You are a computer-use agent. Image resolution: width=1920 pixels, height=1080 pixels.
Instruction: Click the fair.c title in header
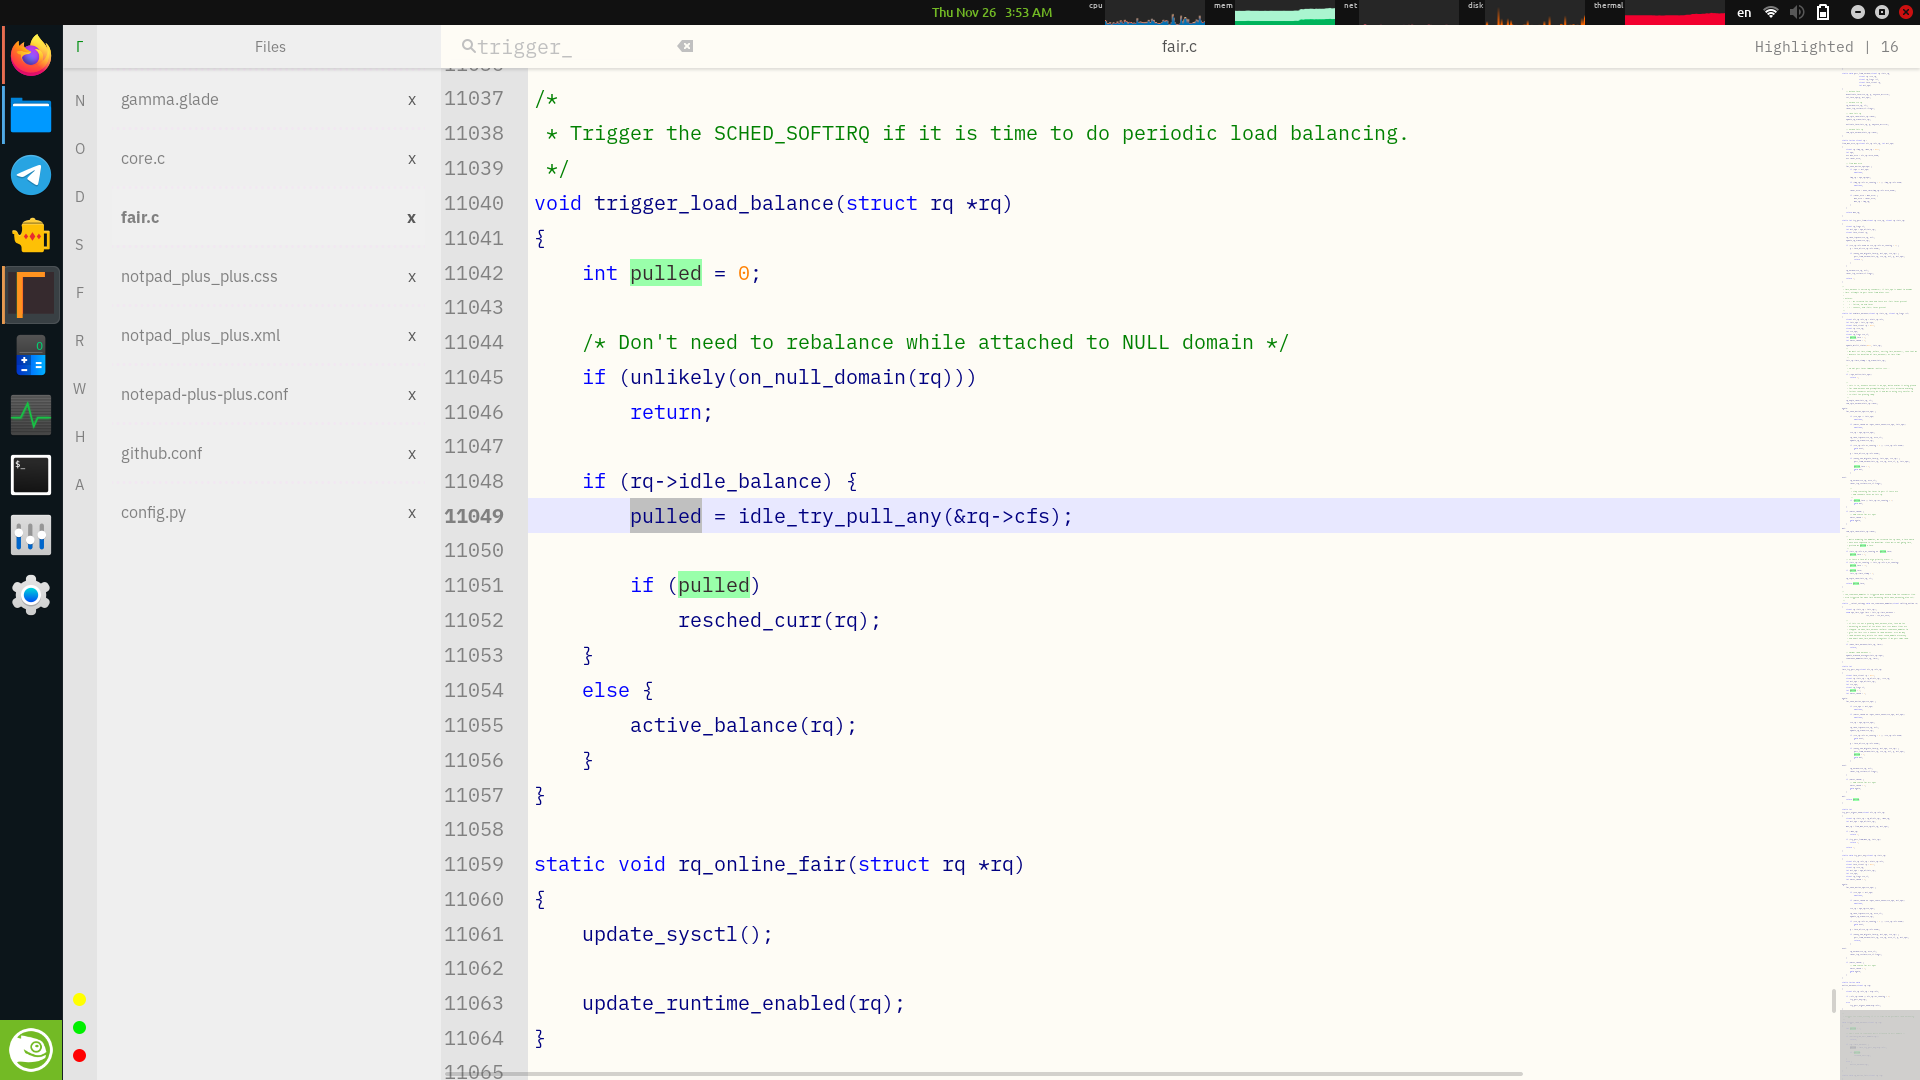tap(1179, 47)
